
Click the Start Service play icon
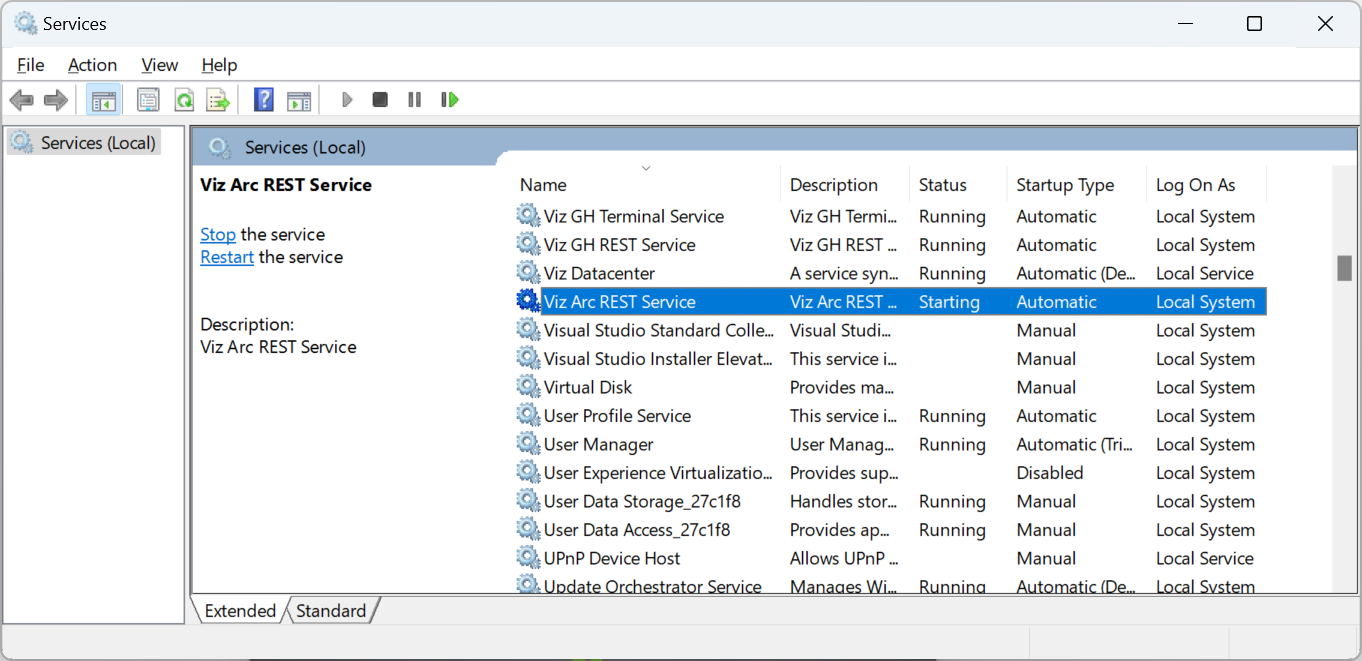(347, 100)
